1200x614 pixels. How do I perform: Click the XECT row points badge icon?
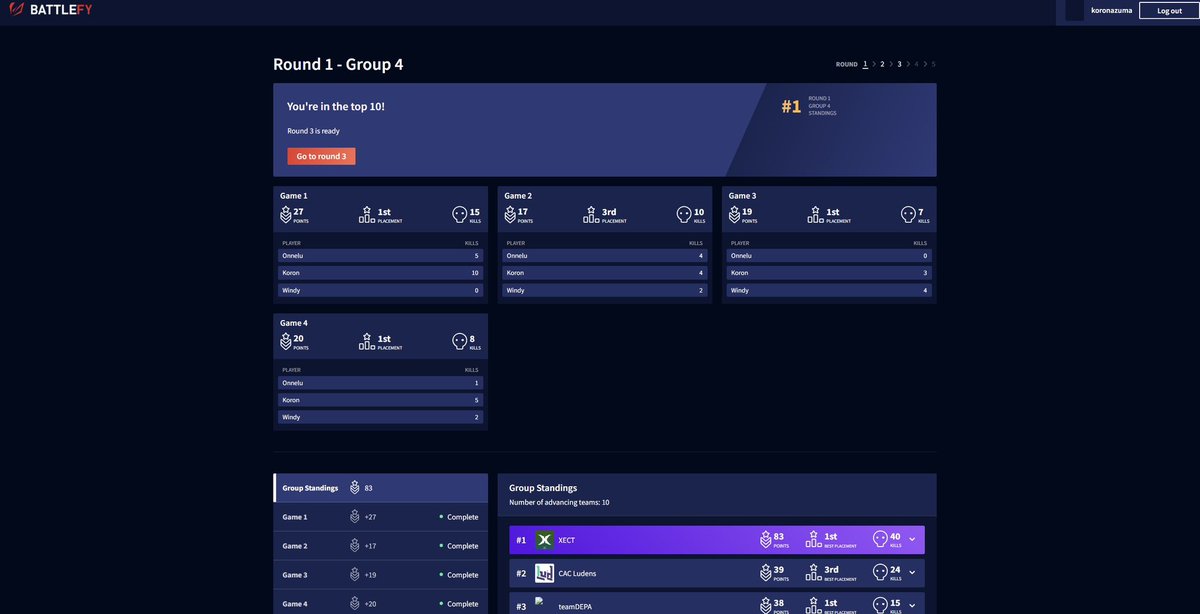tap(766, 540)
